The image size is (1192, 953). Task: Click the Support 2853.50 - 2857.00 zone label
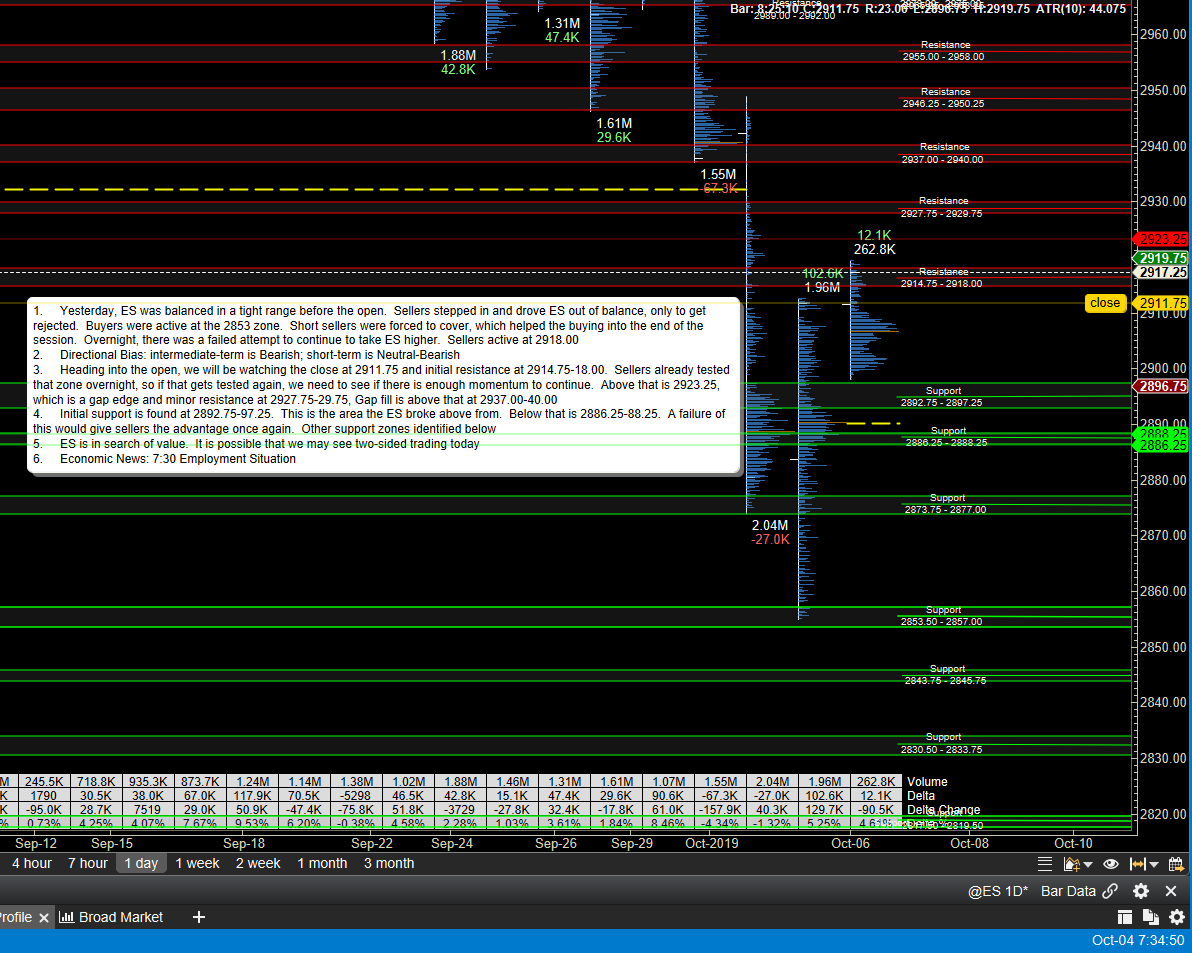pyautogui.click(x=942, y=616)
